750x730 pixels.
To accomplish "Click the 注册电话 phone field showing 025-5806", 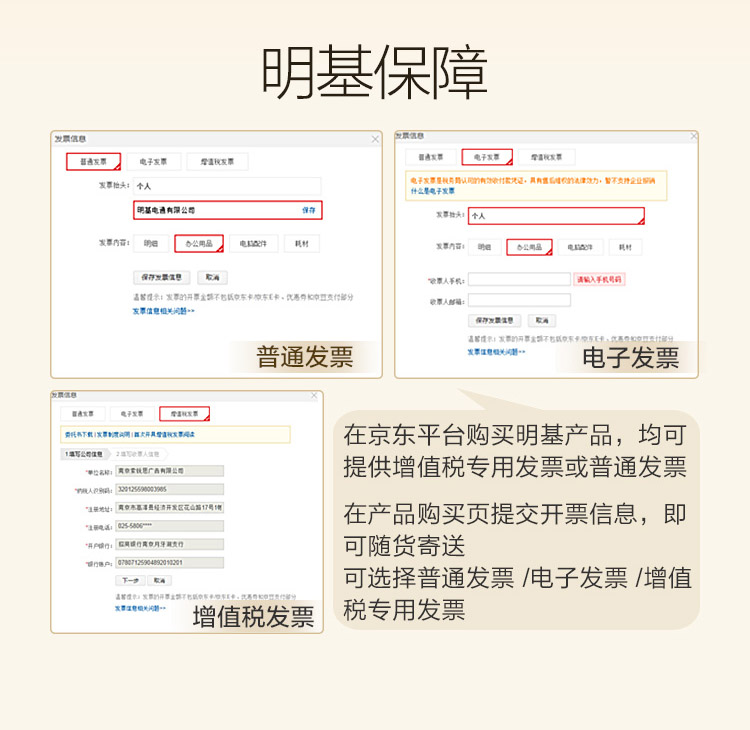I will 170,526.
